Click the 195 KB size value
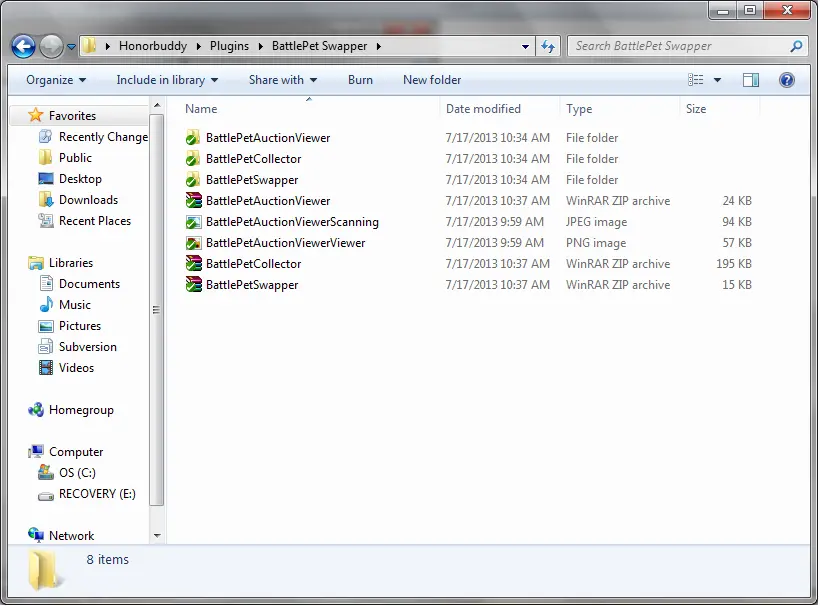This screenshot has width=820, height=606. tap(734, 264)
